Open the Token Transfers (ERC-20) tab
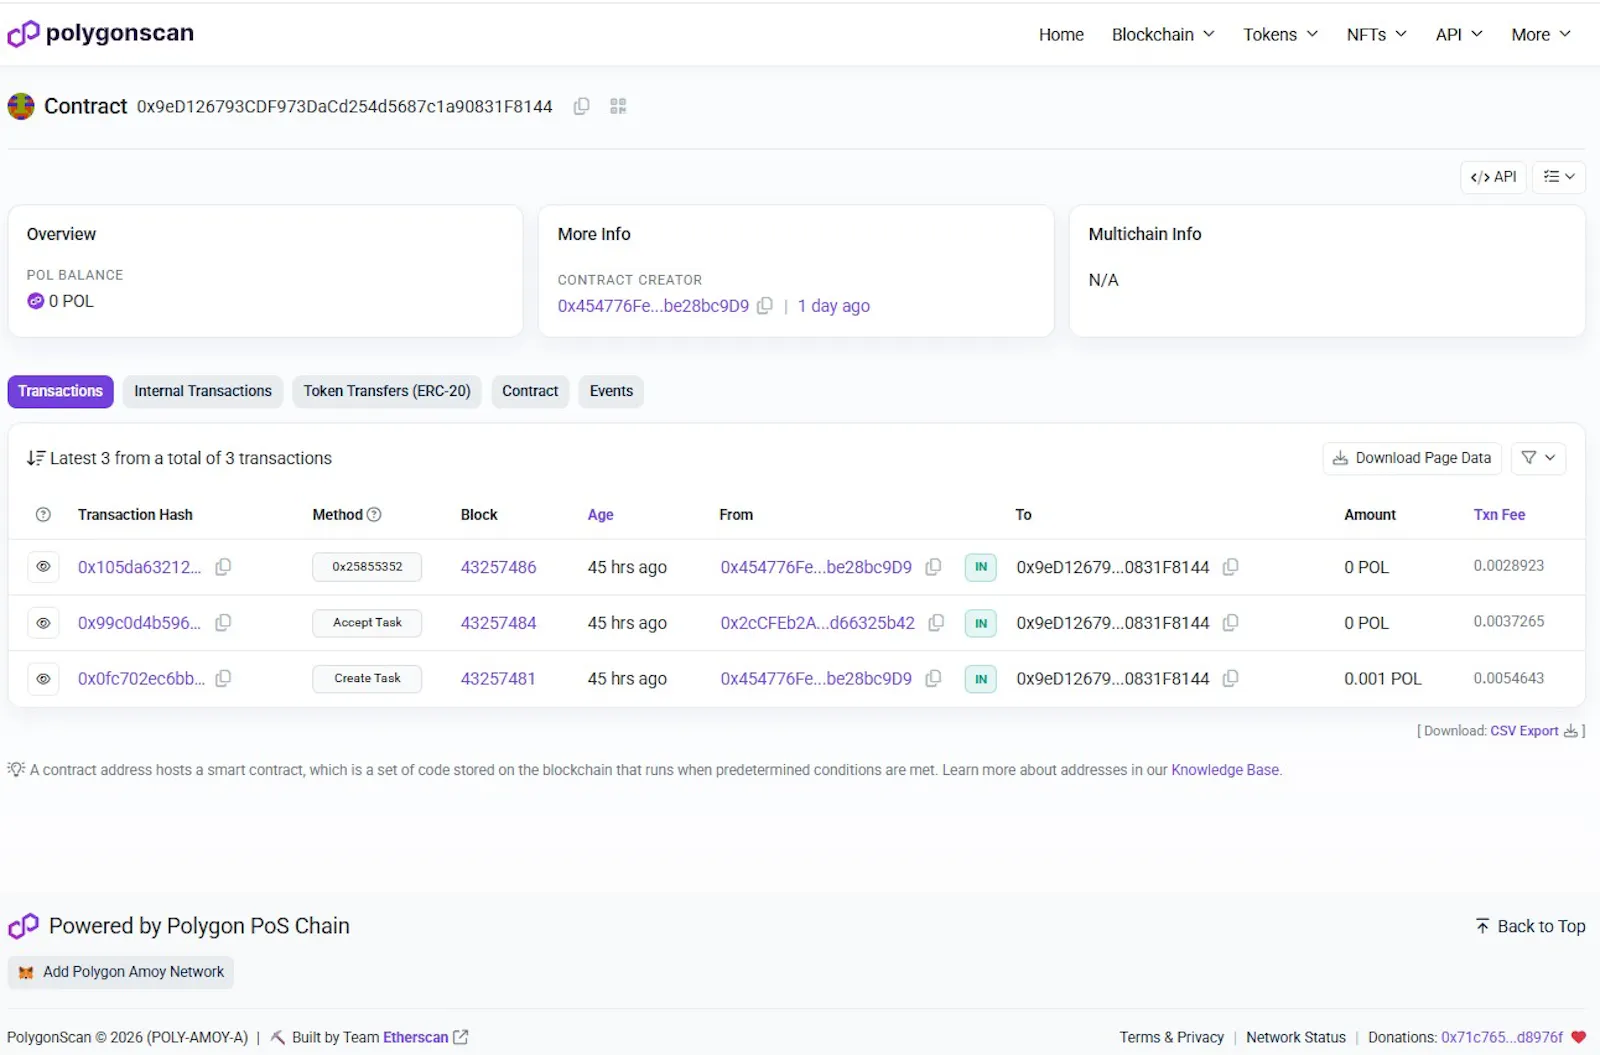Screen dimensions: 1600x1055 pyautogui.click(x=387, y=391)
